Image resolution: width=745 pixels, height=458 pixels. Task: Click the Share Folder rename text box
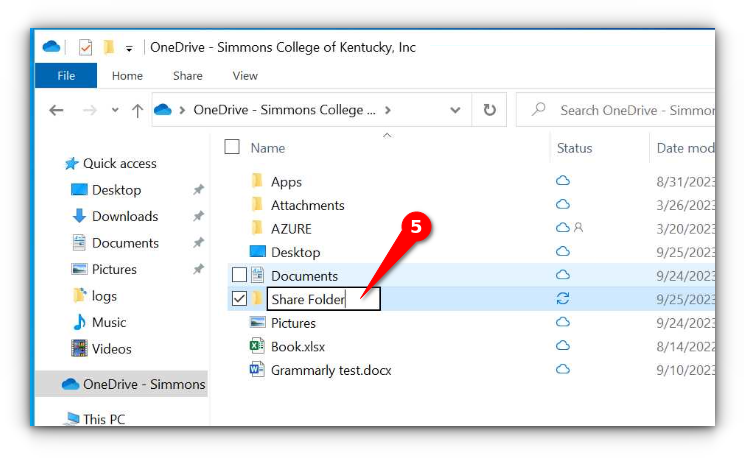pos(324,299)
